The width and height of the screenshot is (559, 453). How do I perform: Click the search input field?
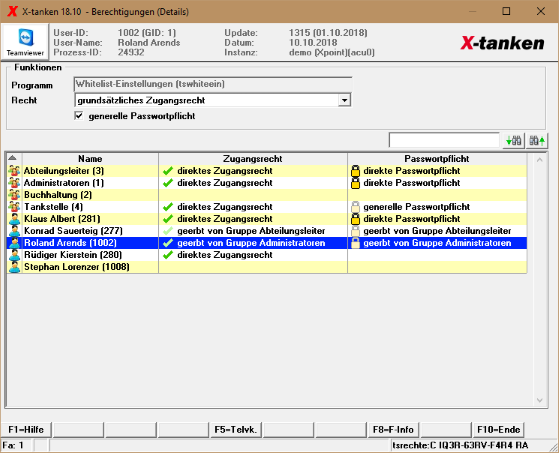point(444,140)
